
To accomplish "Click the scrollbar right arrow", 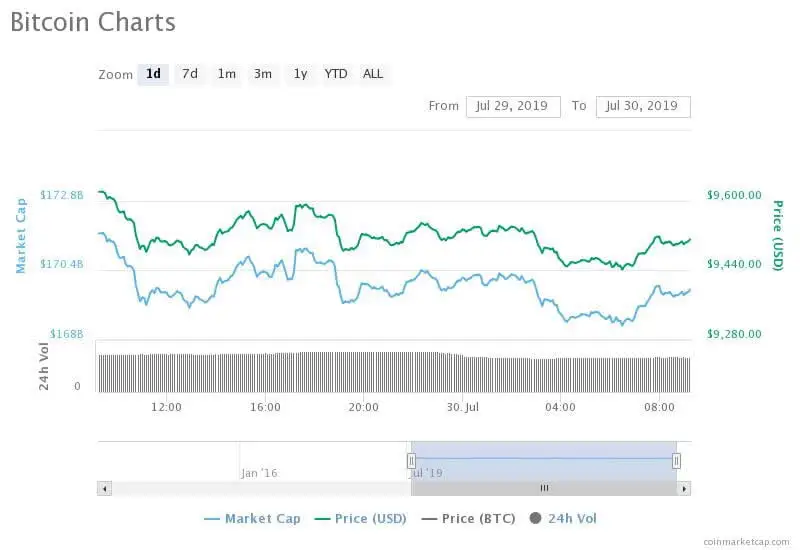I will coord(684,488).
